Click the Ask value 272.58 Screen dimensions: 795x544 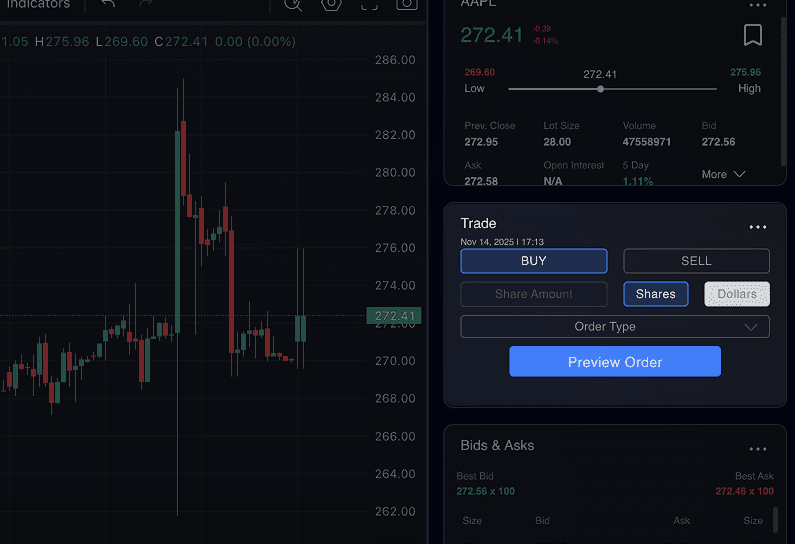[x=481, y=181]
